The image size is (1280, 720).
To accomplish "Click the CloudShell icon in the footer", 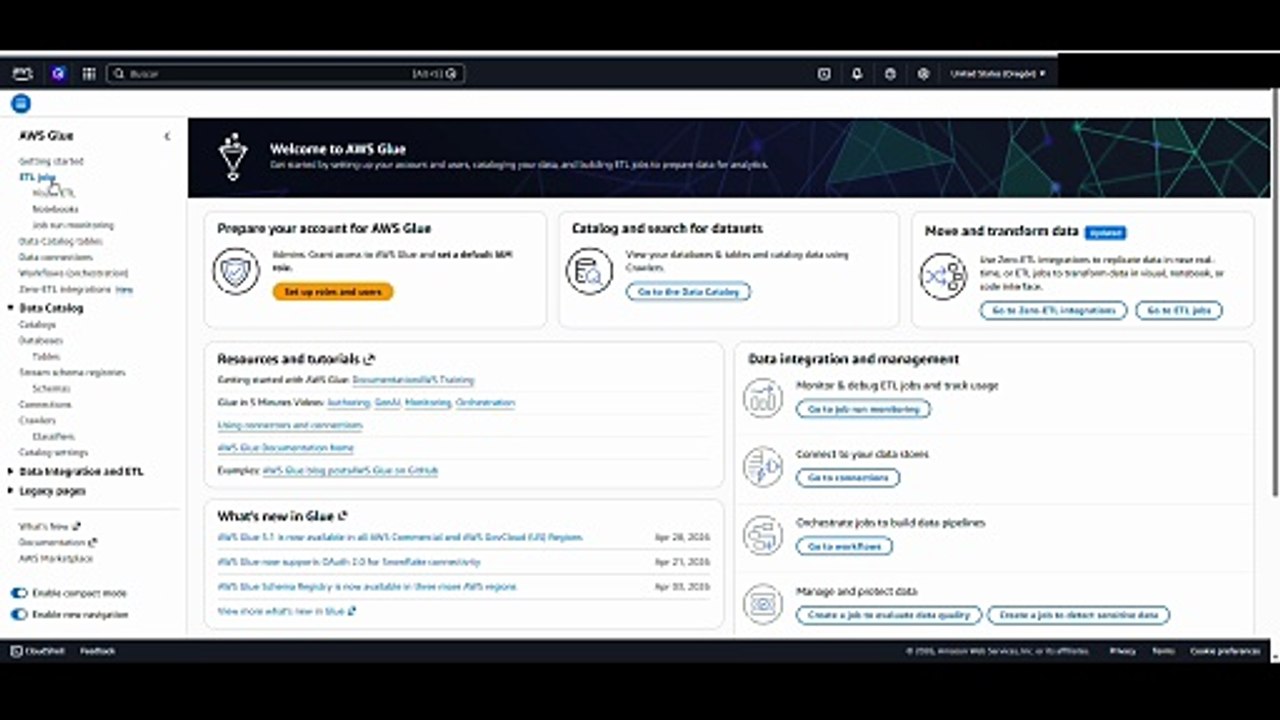I will (16, 651).
